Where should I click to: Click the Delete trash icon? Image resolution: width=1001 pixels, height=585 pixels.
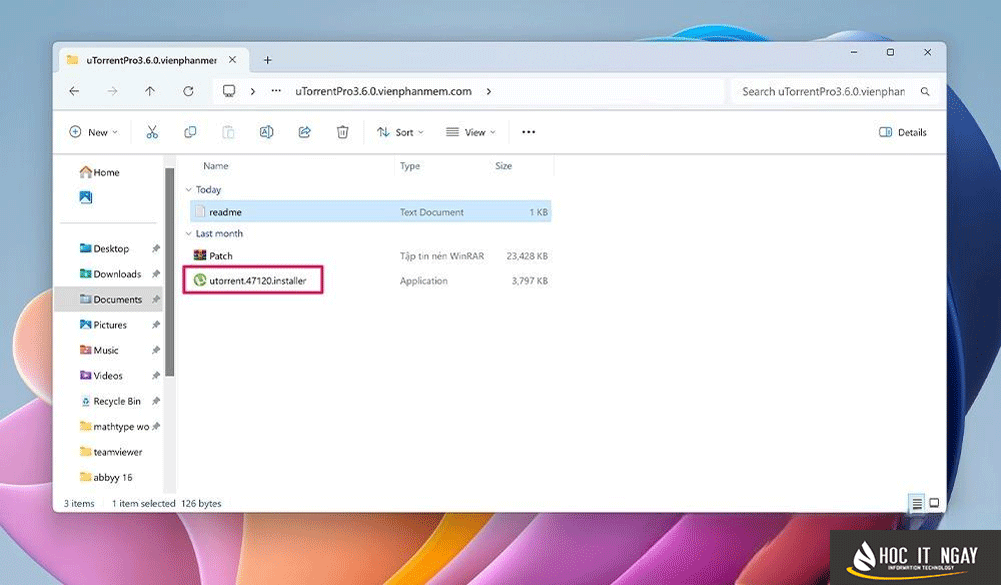(343, 132)
